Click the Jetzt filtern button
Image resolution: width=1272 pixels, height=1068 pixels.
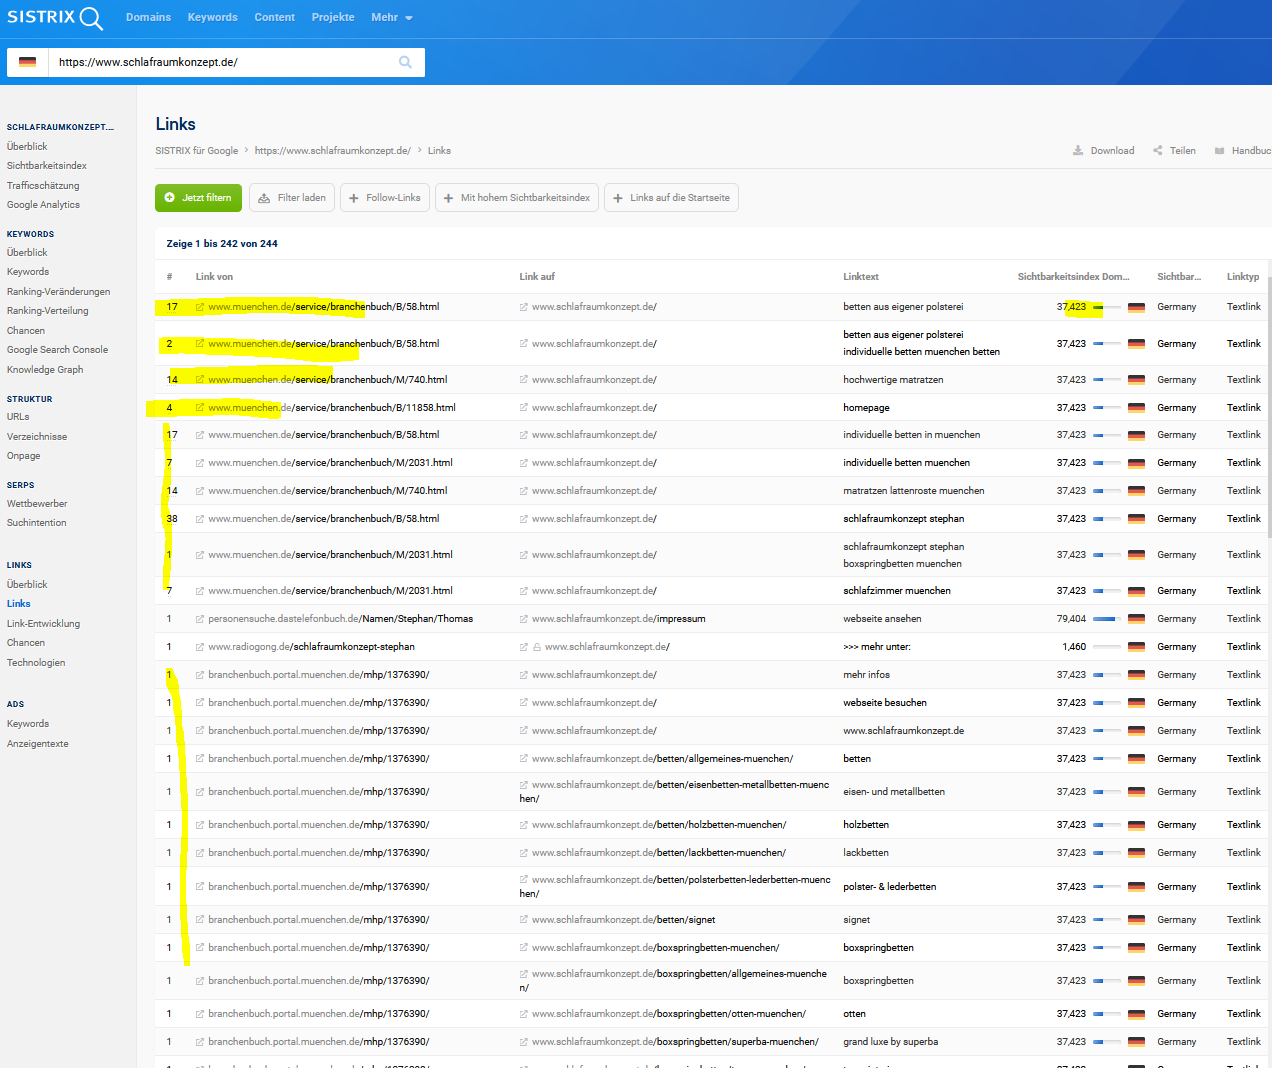click(198, 198)
